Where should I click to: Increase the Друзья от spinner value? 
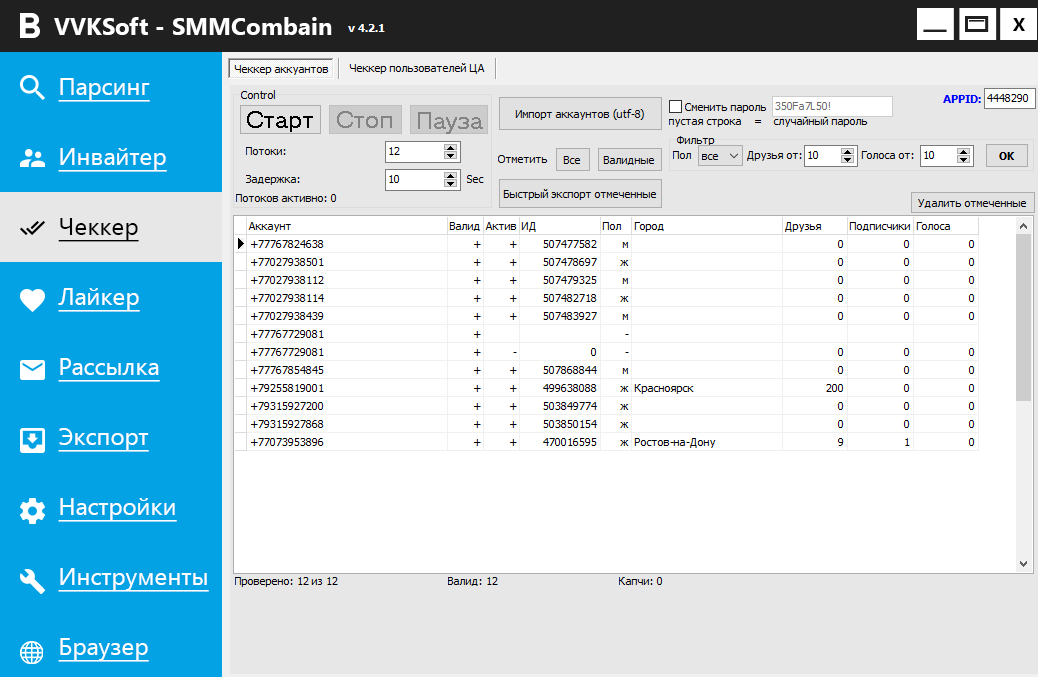coord(850,151)
